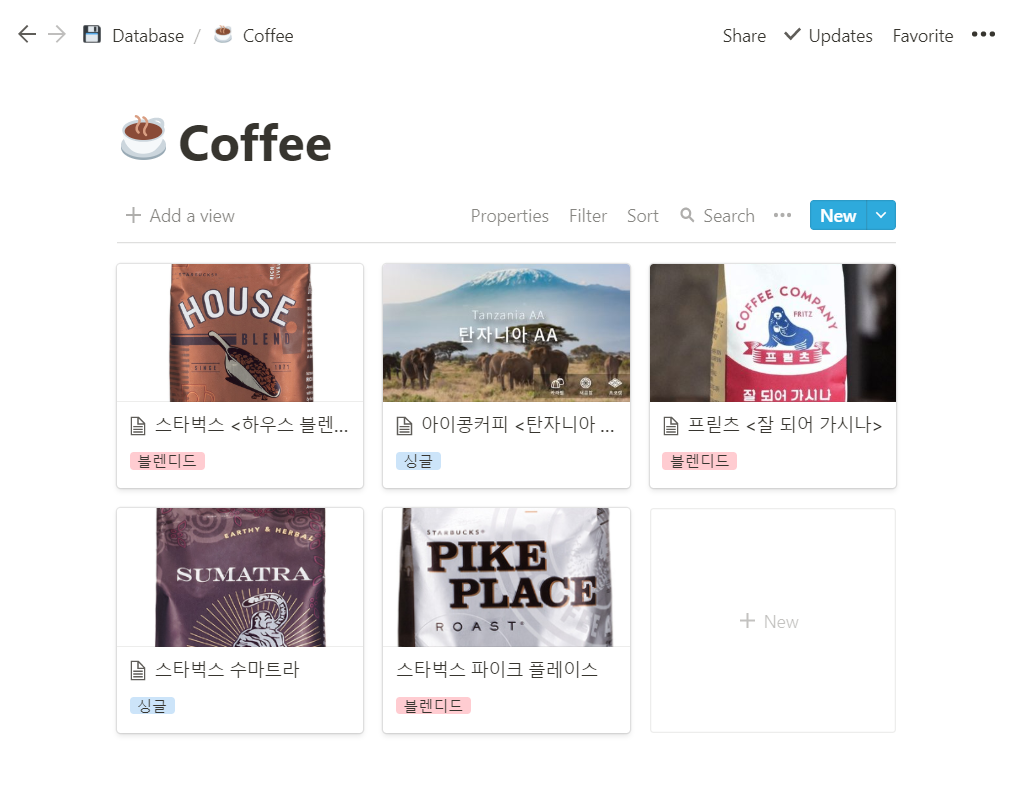Click the search magnifier icon

[687, 215]
